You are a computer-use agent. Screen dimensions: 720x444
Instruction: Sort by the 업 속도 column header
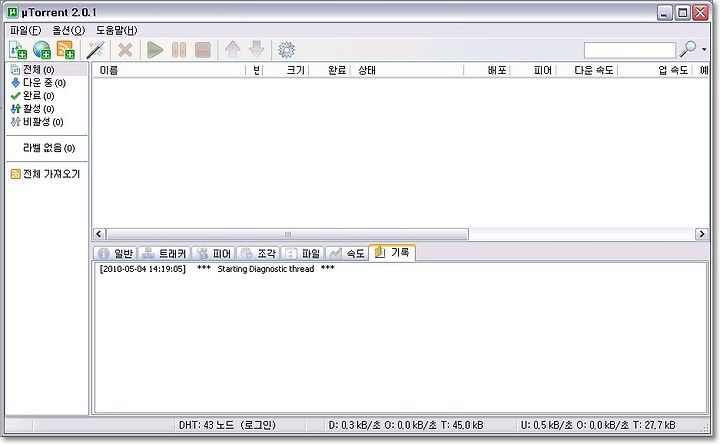coord(655,70)
